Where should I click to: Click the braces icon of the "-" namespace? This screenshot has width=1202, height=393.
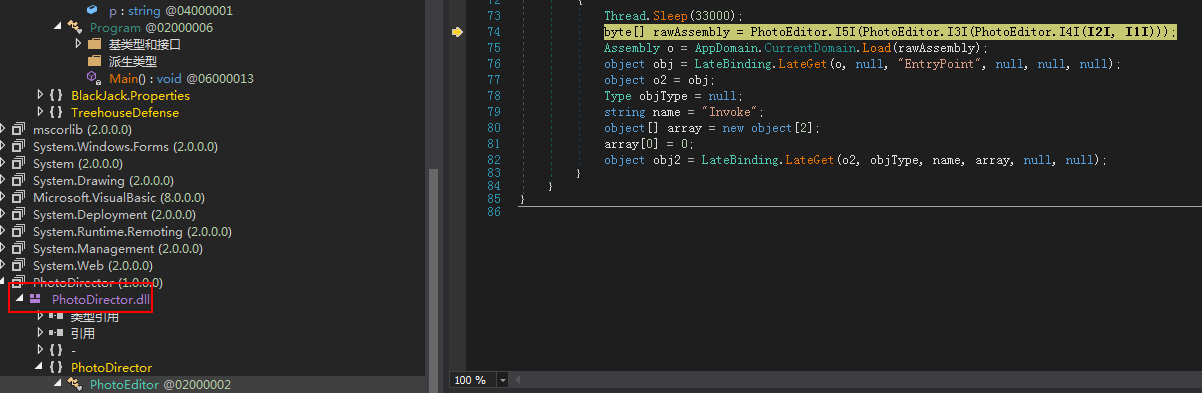[56, 350]
